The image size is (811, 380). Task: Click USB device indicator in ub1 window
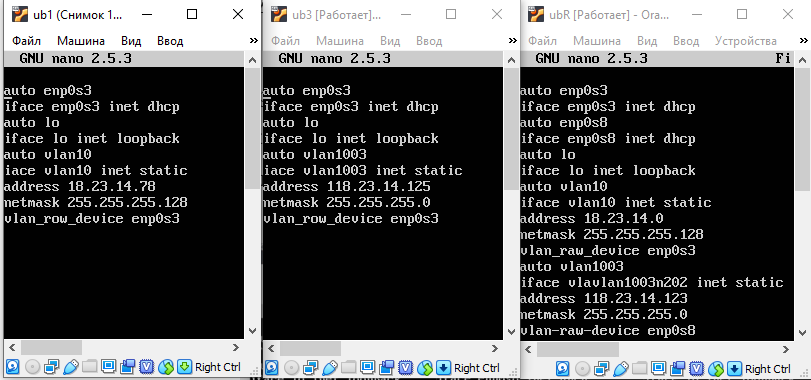coord(70,367)
